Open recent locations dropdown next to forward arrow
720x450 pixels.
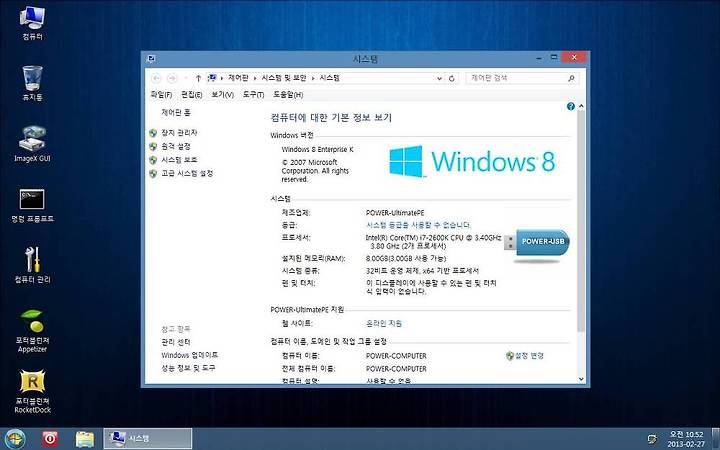coord(186,79)
